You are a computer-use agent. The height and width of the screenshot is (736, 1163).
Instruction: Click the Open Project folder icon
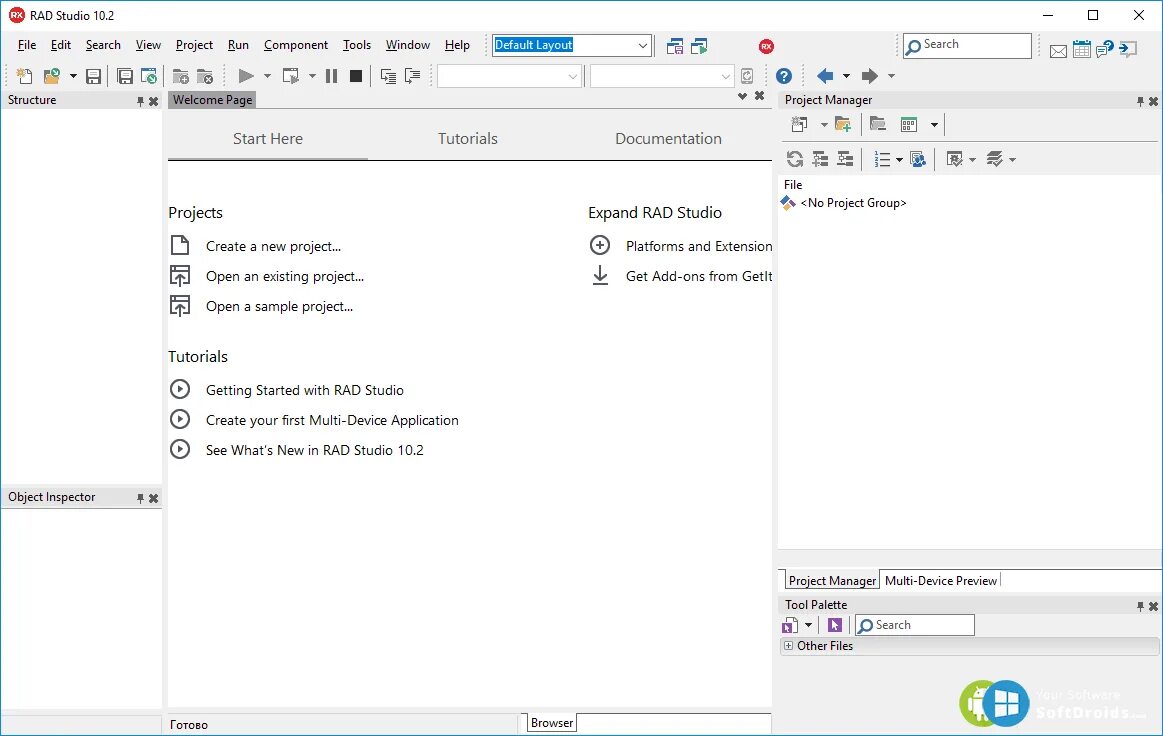click(52, 76)
